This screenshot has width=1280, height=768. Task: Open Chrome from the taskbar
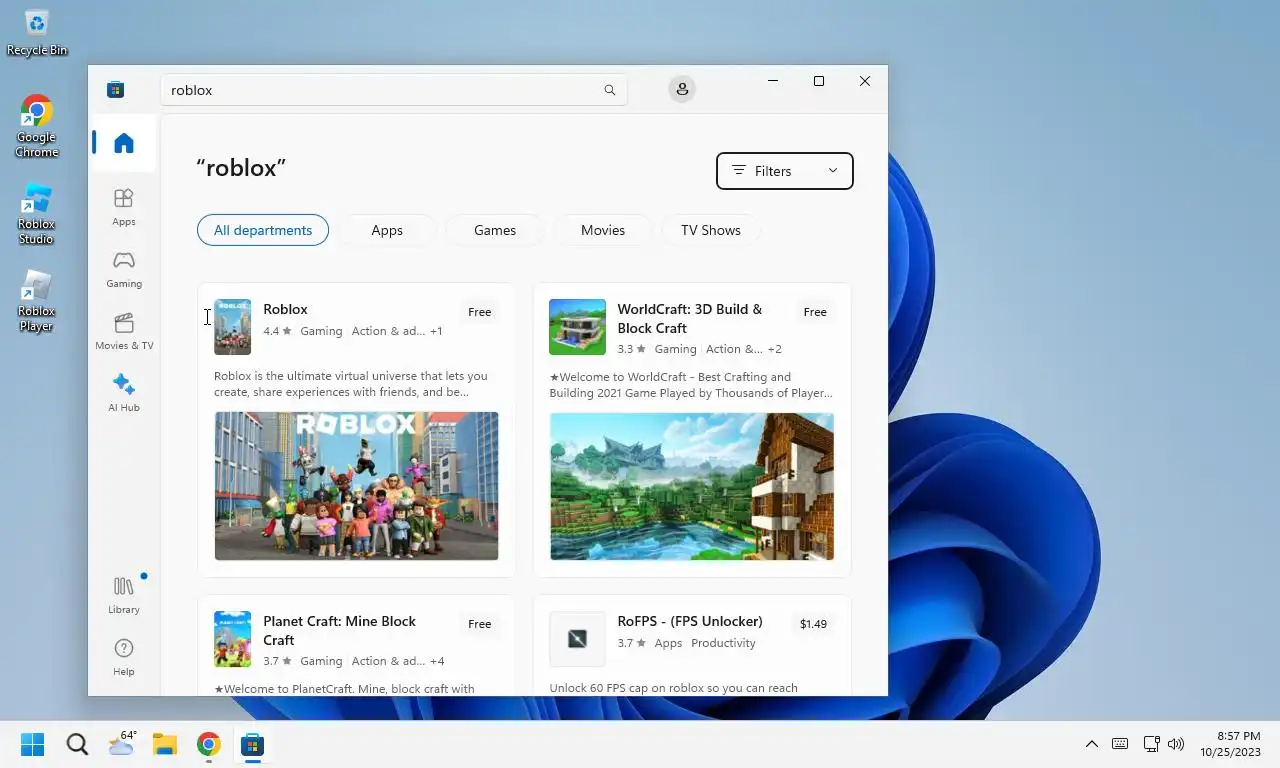point(208,744)
